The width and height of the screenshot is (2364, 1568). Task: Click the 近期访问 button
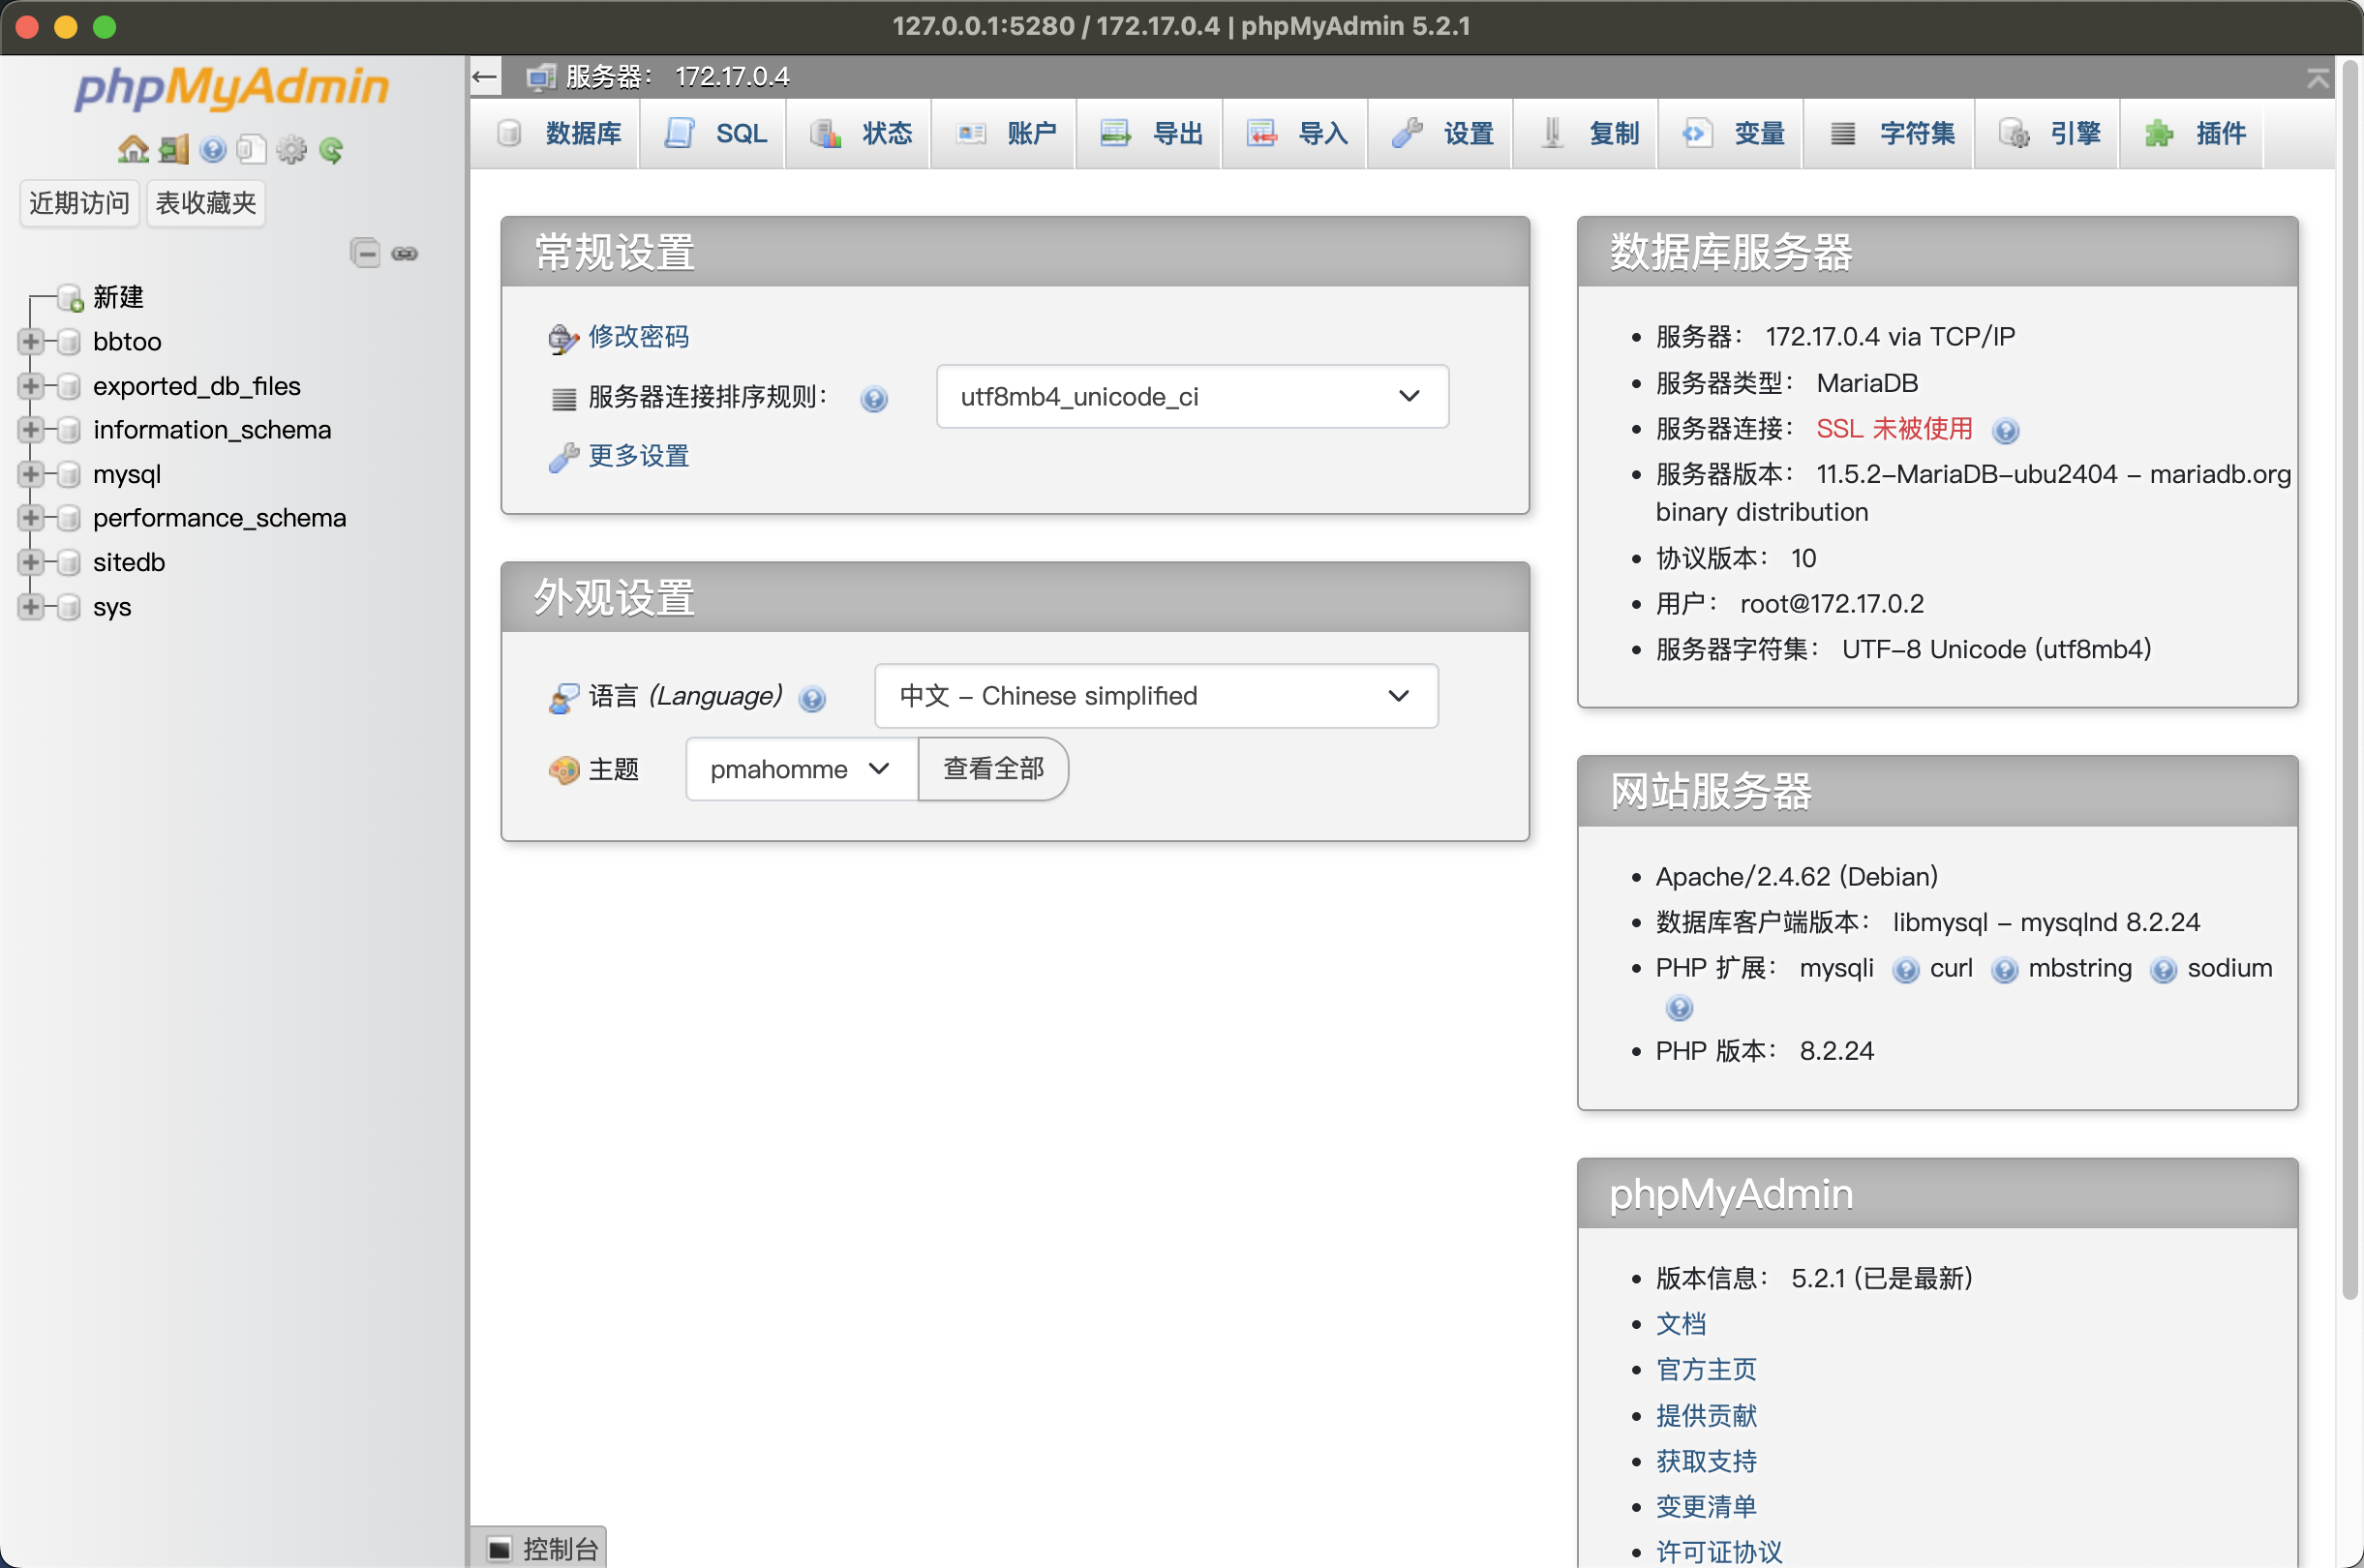point(79,203)
